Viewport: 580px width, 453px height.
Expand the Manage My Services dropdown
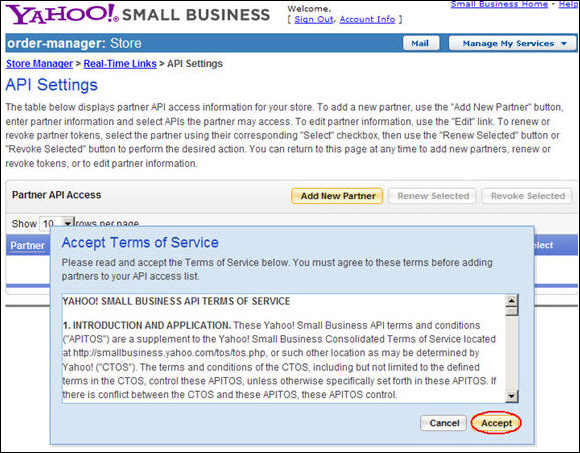point(513,43)
